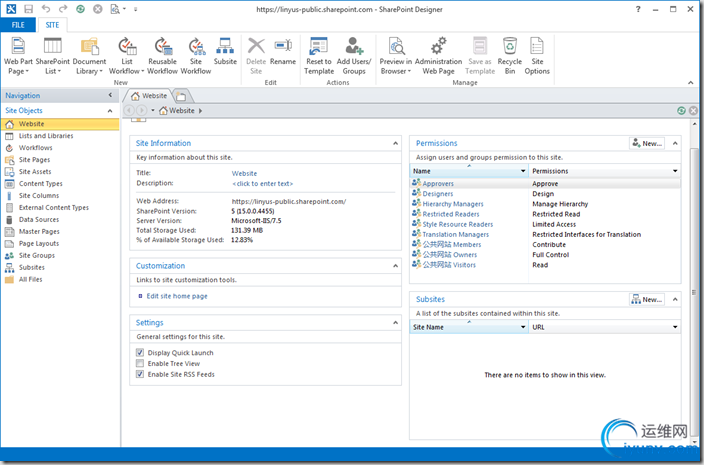Click the Redo arrow in title bar
The width and height of the screenshot is (704, 465).
coord(63,9)
